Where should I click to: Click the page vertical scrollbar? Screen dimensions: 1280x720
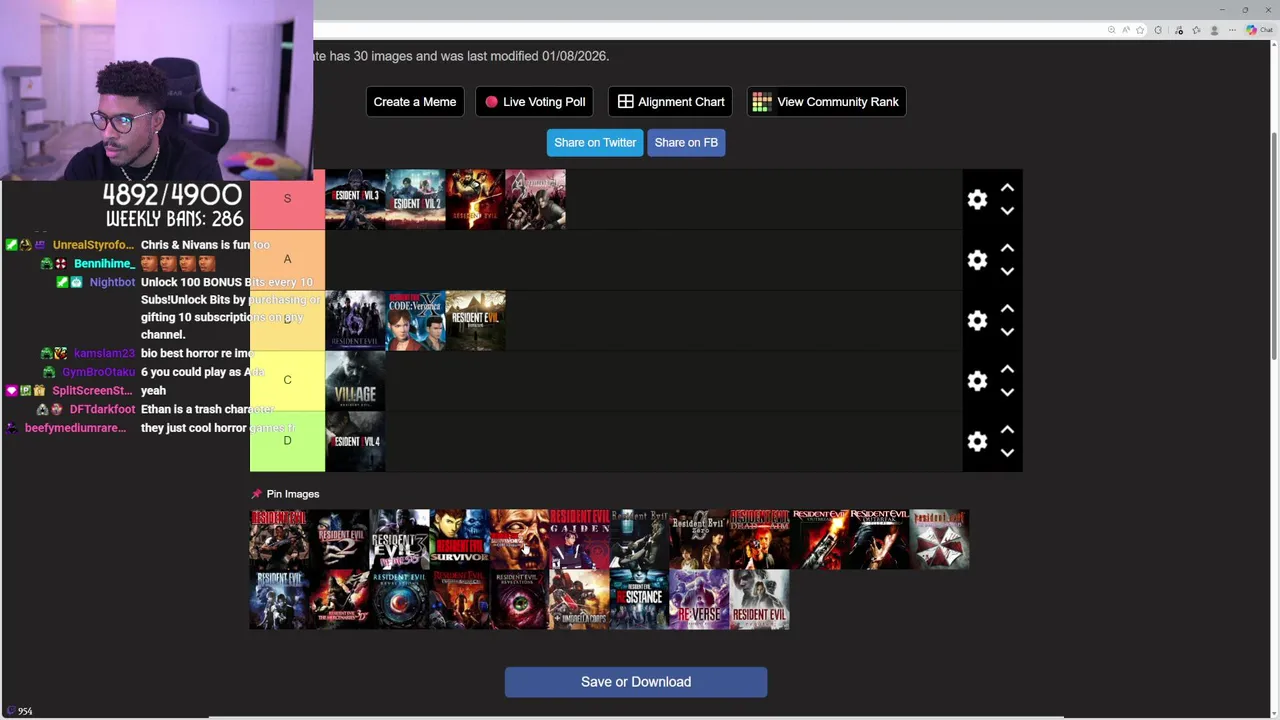click(1273, 245)
